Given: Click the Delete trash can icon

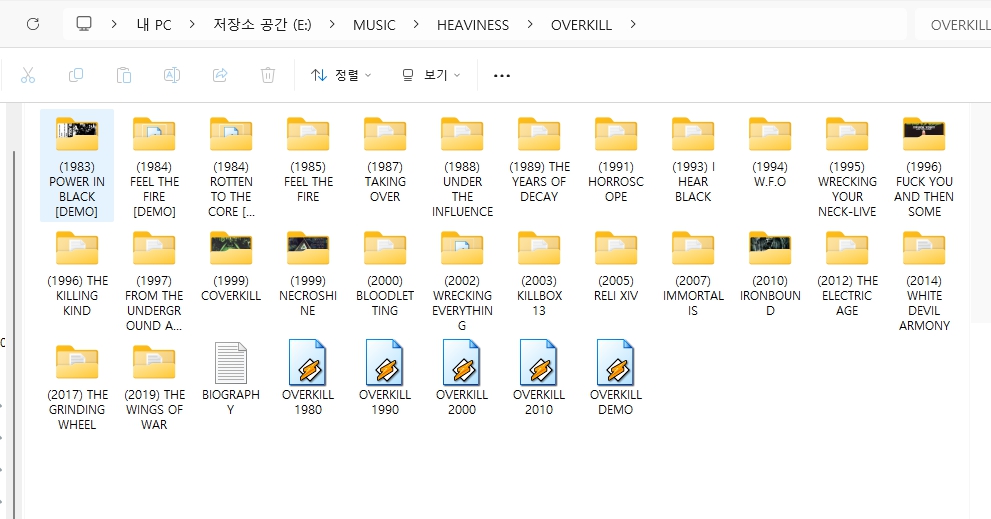Looking at the screenshot, I should pyautogui.click(x=268, y=75).
